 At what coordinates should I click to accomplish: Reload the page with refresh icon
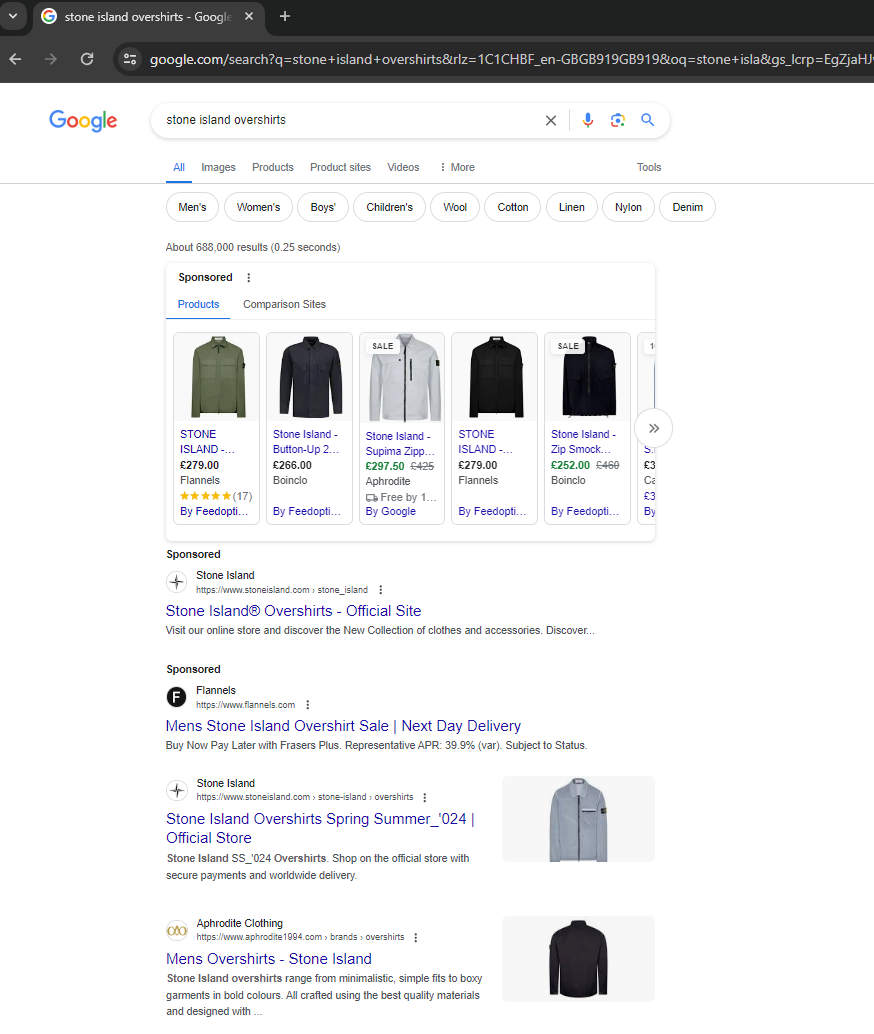click(87, 59)
